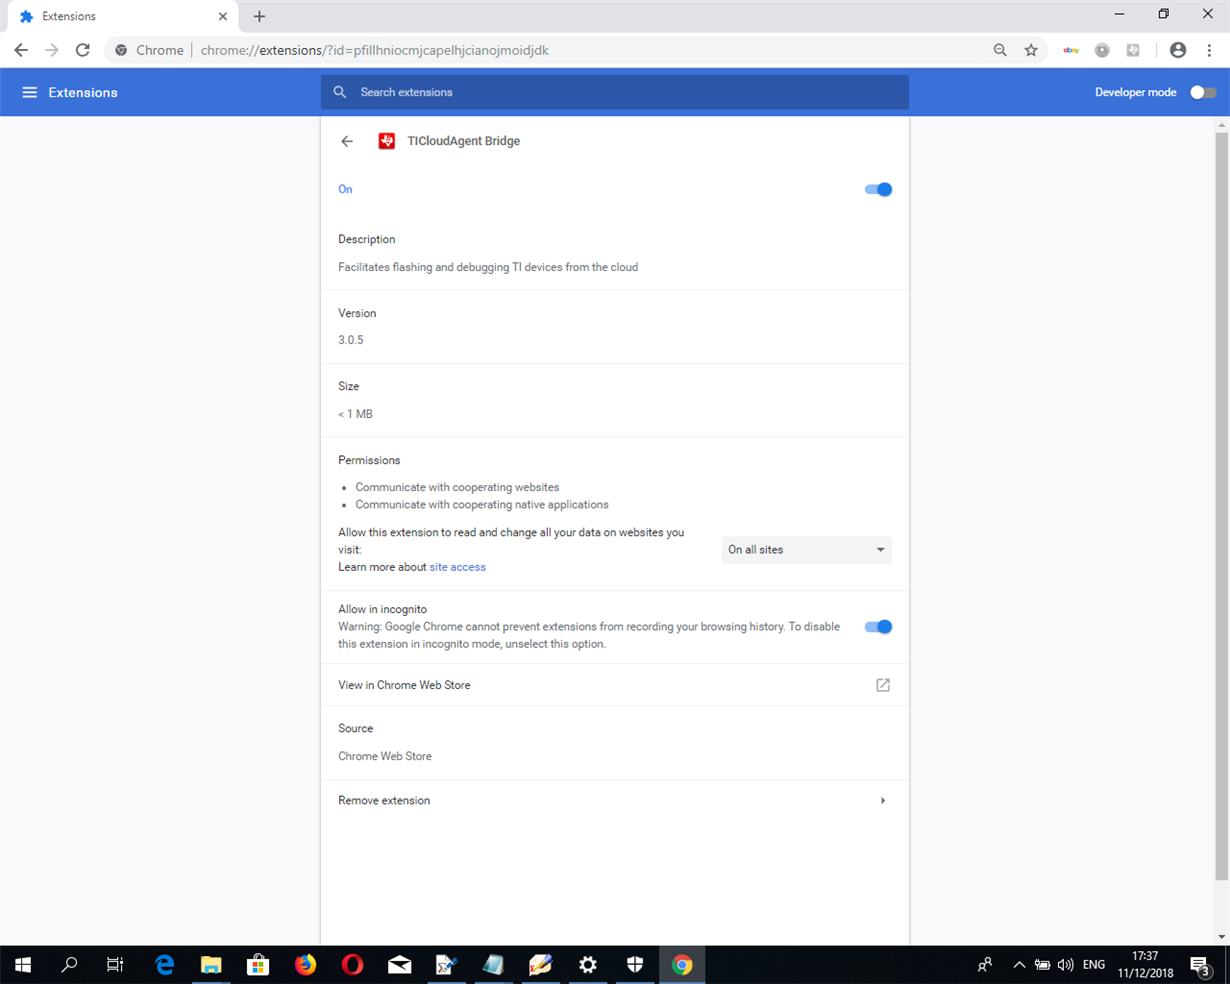Click the size value < 1 MB
This screenshot has height=984, width=1230.
click(355, 414)
